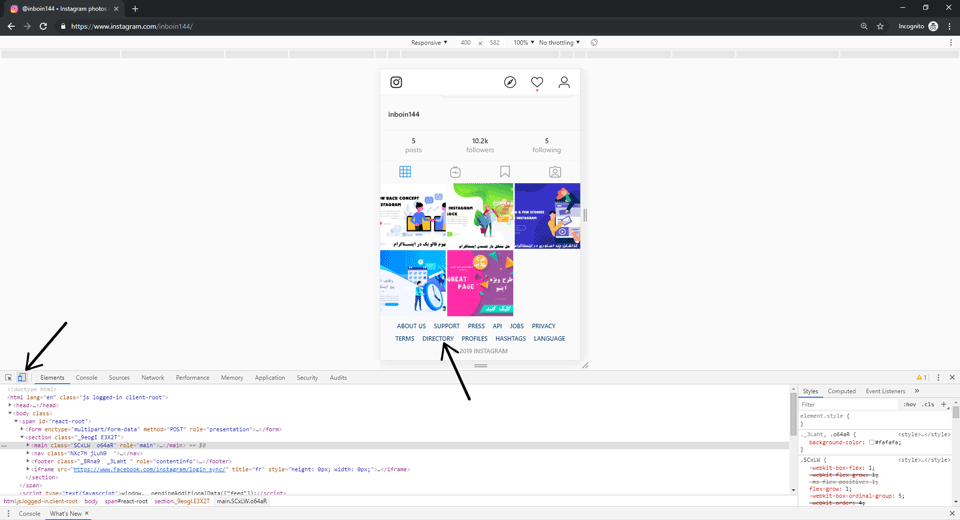This screenshot has width=960, height=520.
Task: Open the Saved bookmark icon
Action: (x=505, y=171)
